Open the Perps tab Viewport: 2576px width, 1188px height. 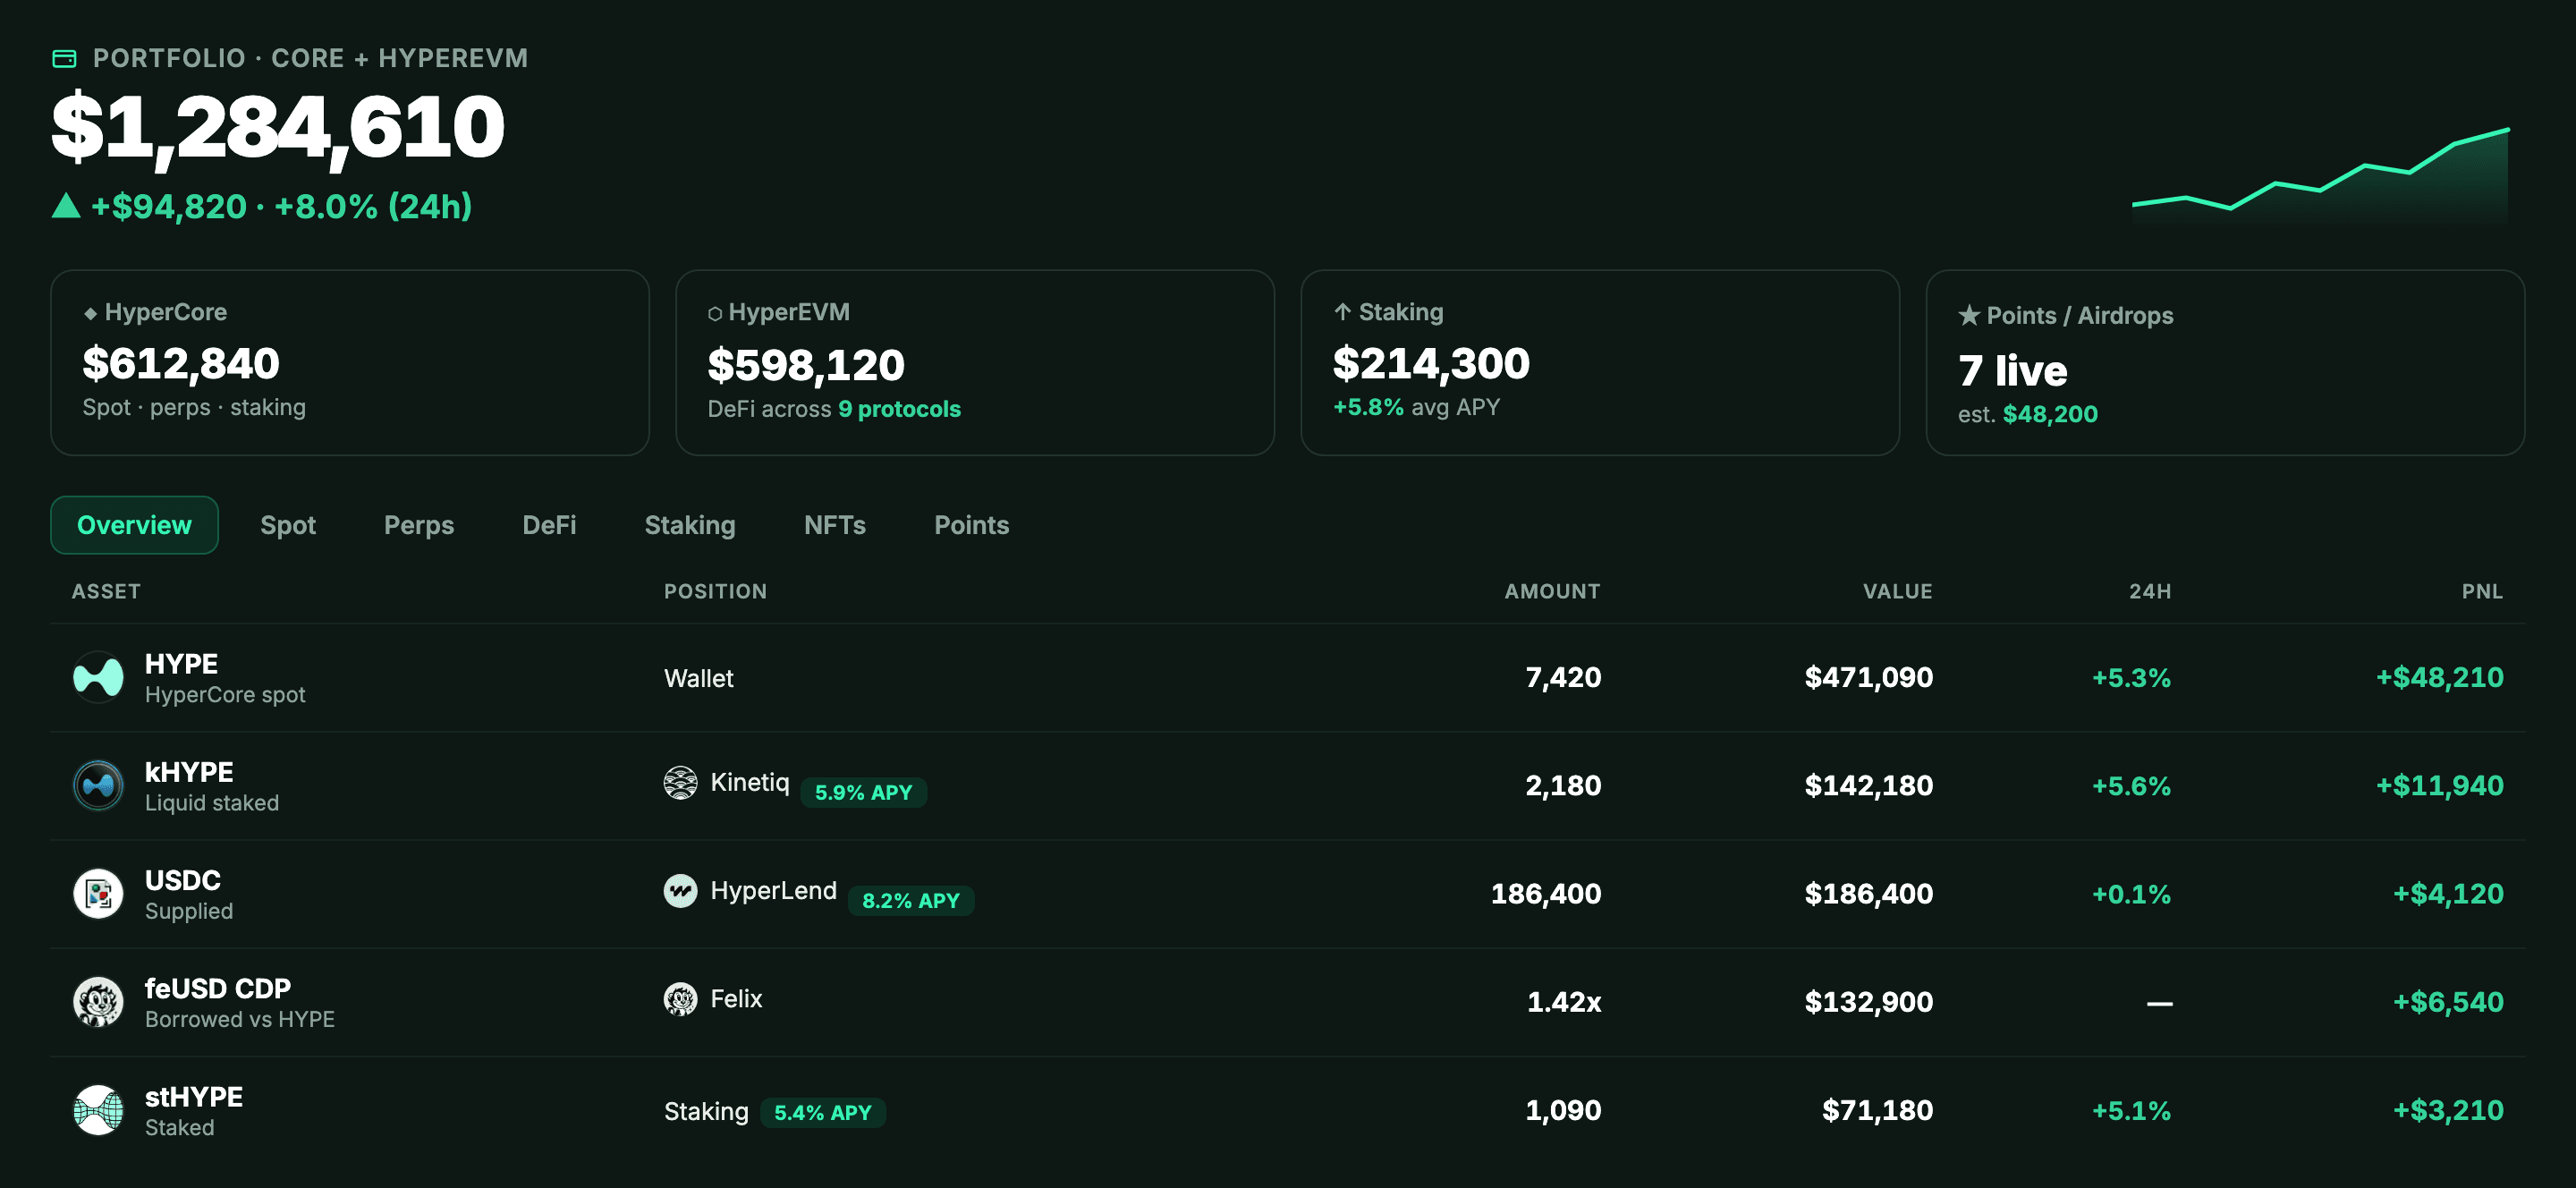[419, 525]
